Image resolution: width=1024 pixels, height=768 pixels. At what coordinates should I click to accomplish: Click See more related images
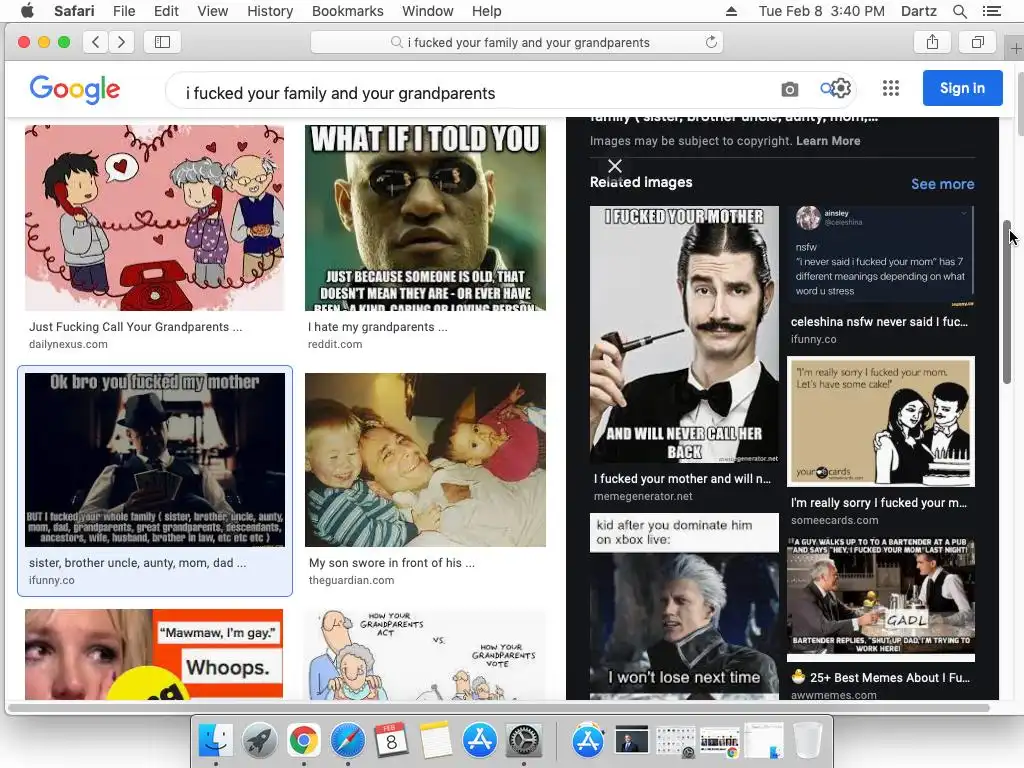point(942,184)
